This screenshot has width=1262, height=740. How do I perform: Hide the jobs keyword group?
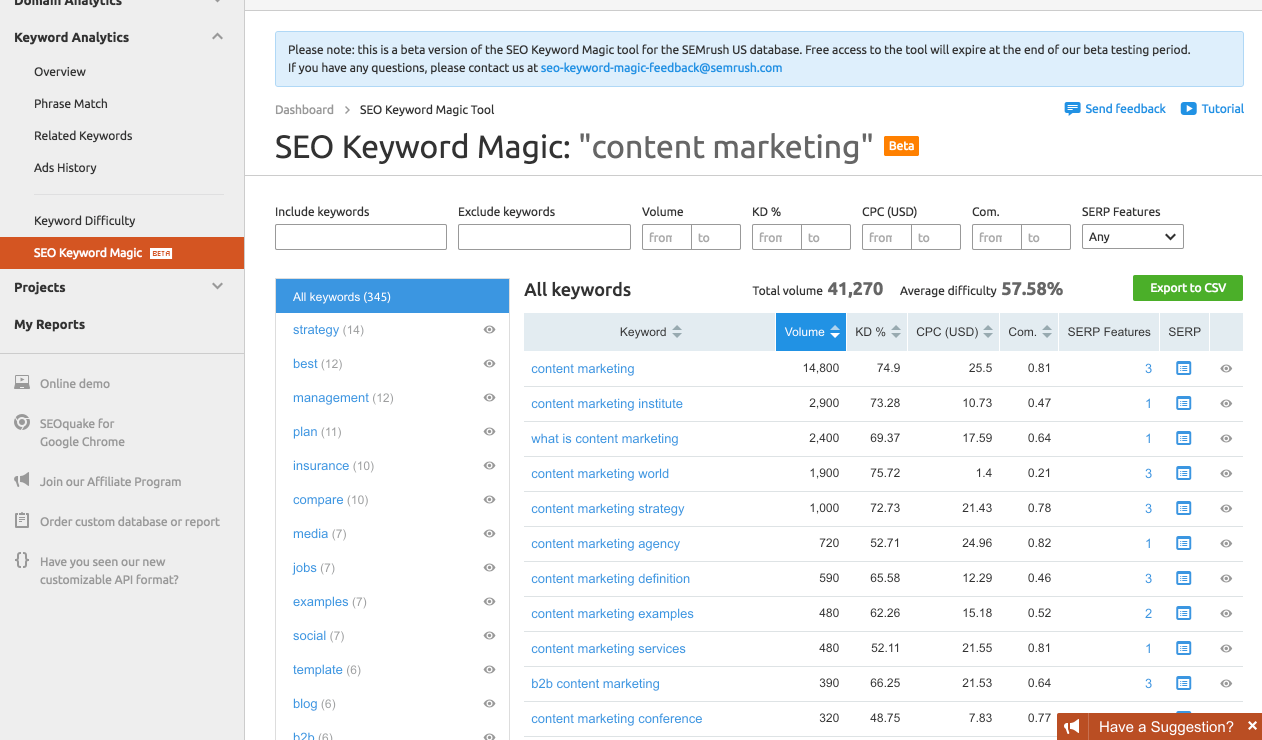(490, 568)
